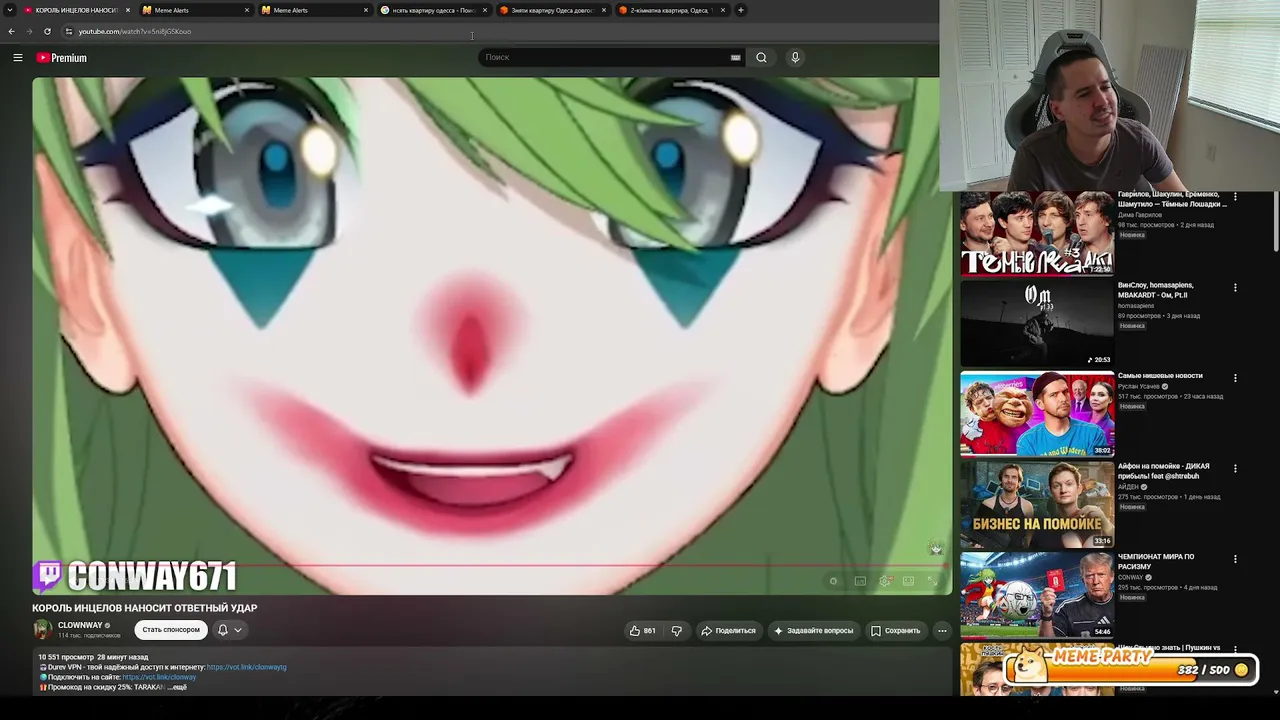Image resolution: width=1280 pixels, height=720 pixels.
Task: Switch to the second Meme Alerts tab
Action: 314,10
